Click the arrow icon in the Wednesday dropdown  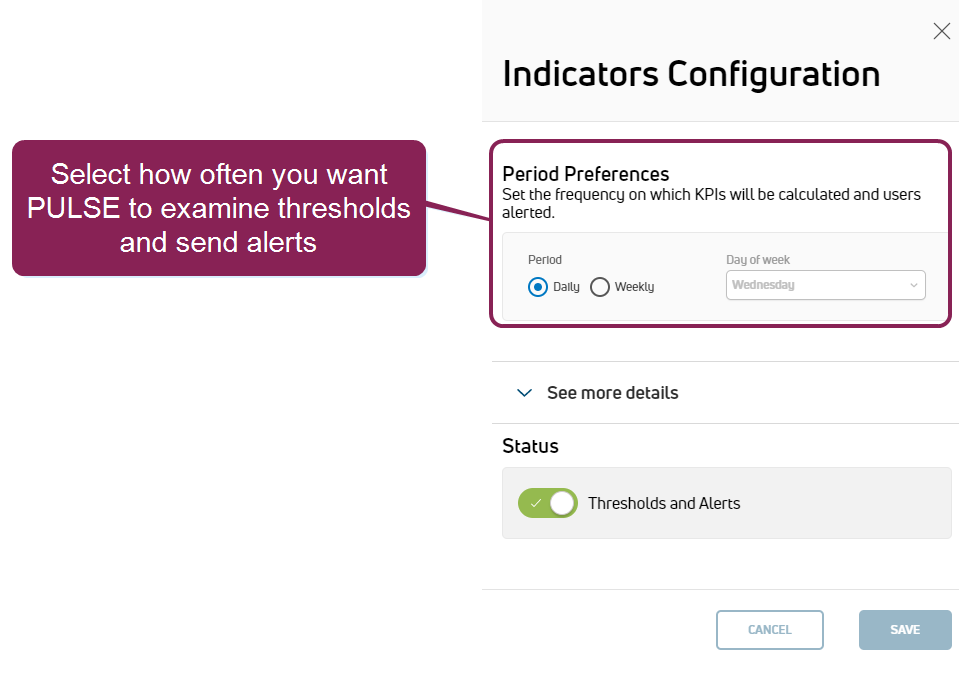(x=913, y=285)
